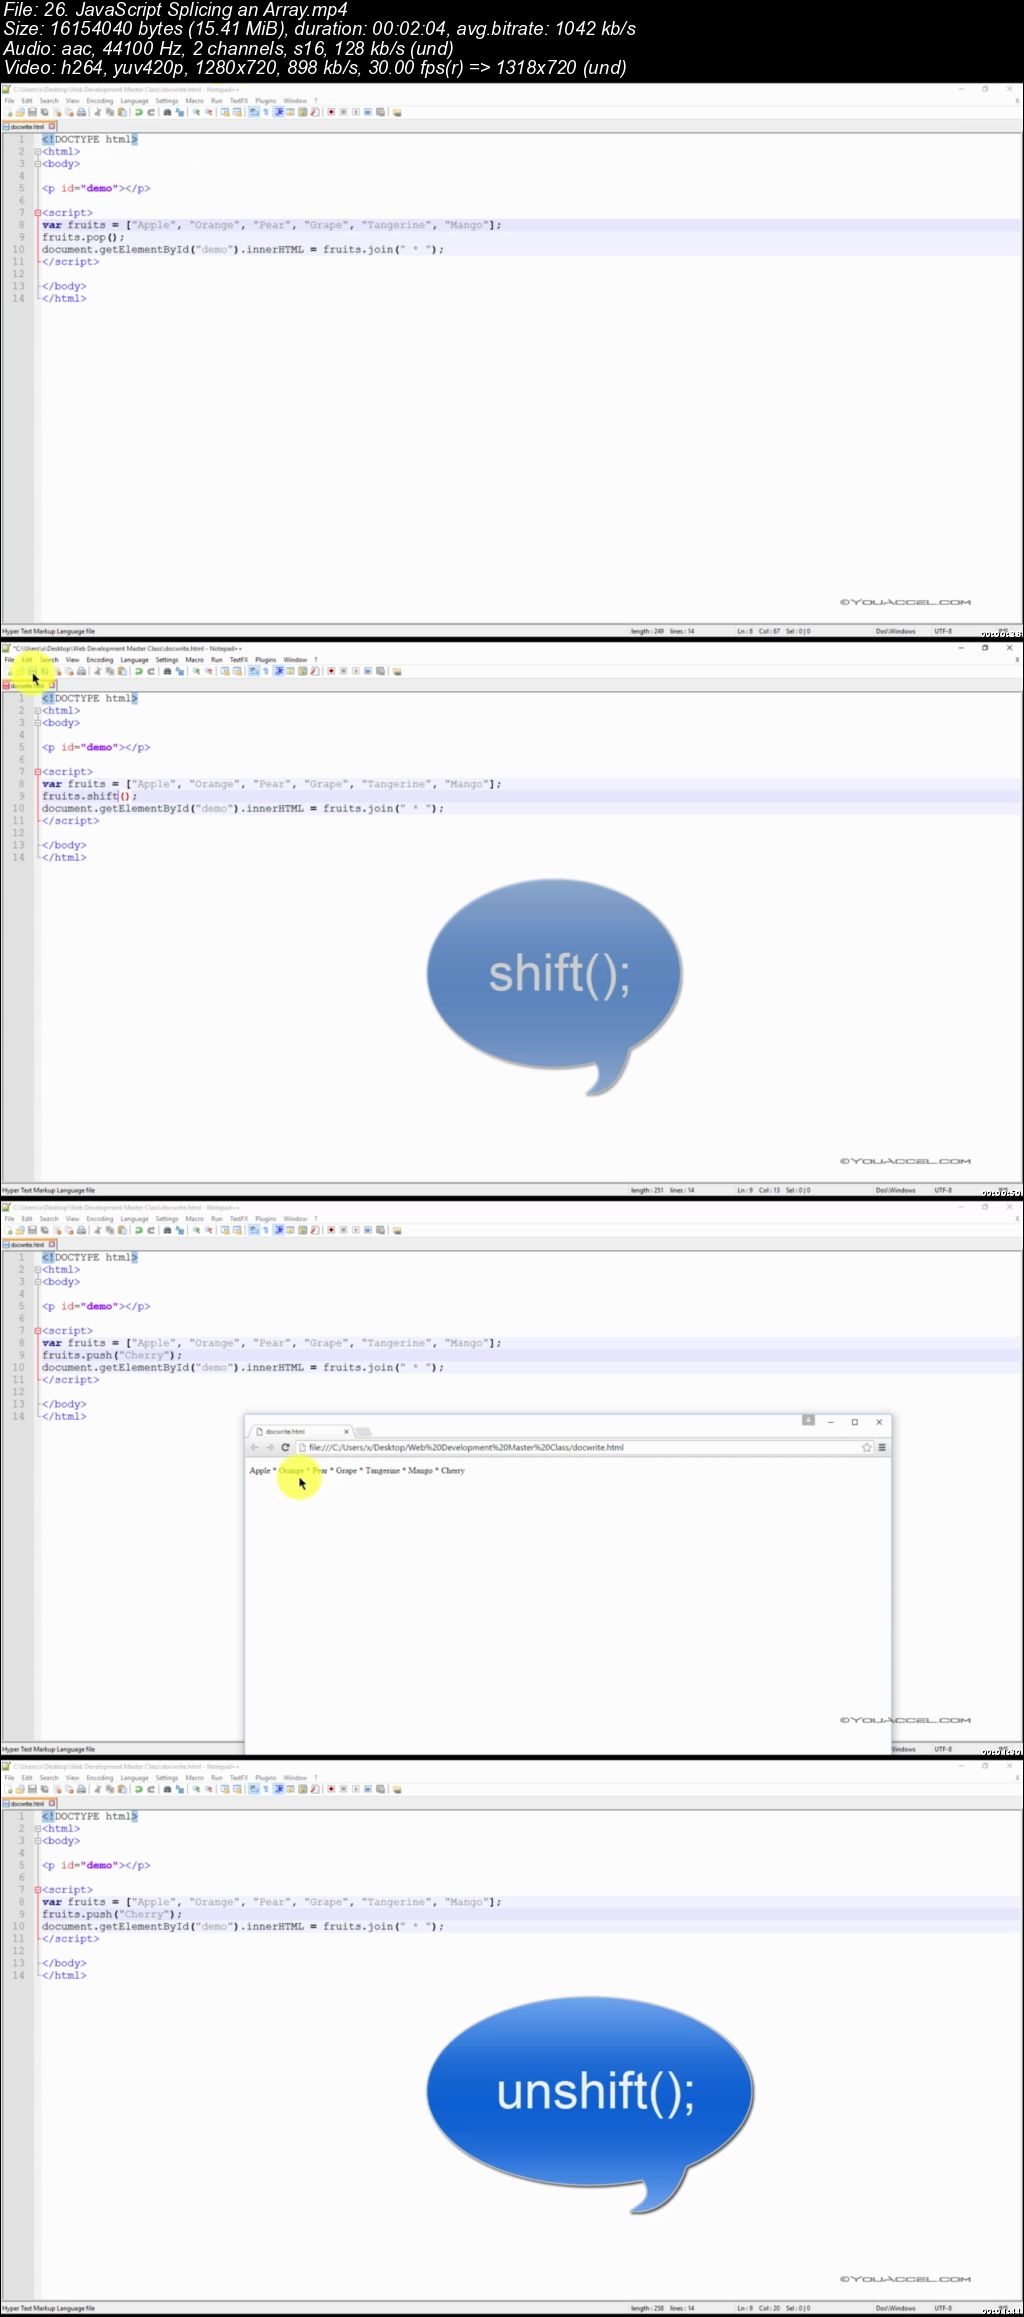Open File menu in the fruits.pop() frame

point(9,101)
